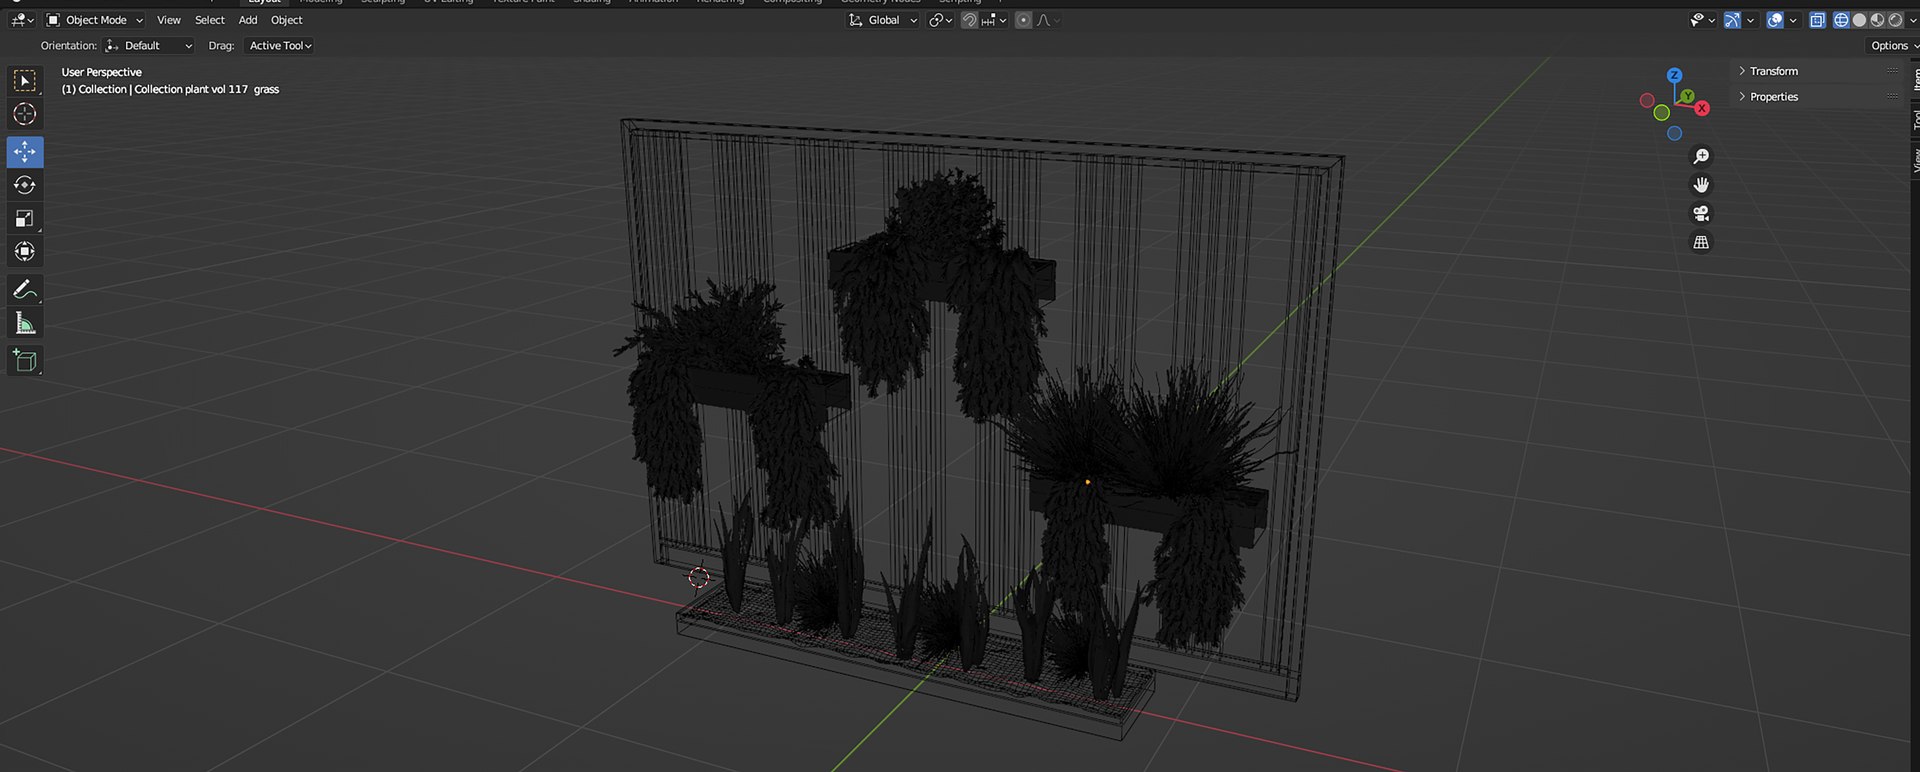
Task: Open the View menu
Action: pos(169,20)
